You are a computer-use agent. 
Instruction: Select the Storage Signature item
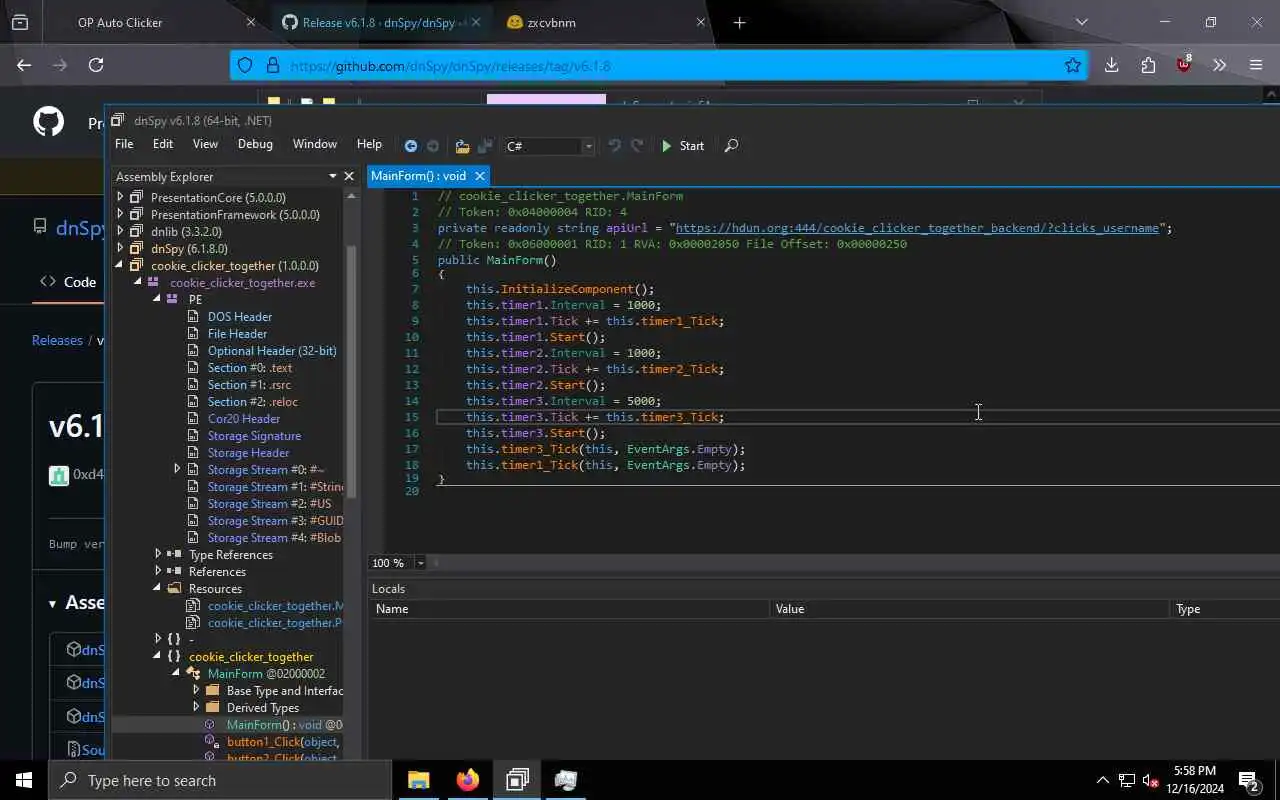tap(254, 436)
